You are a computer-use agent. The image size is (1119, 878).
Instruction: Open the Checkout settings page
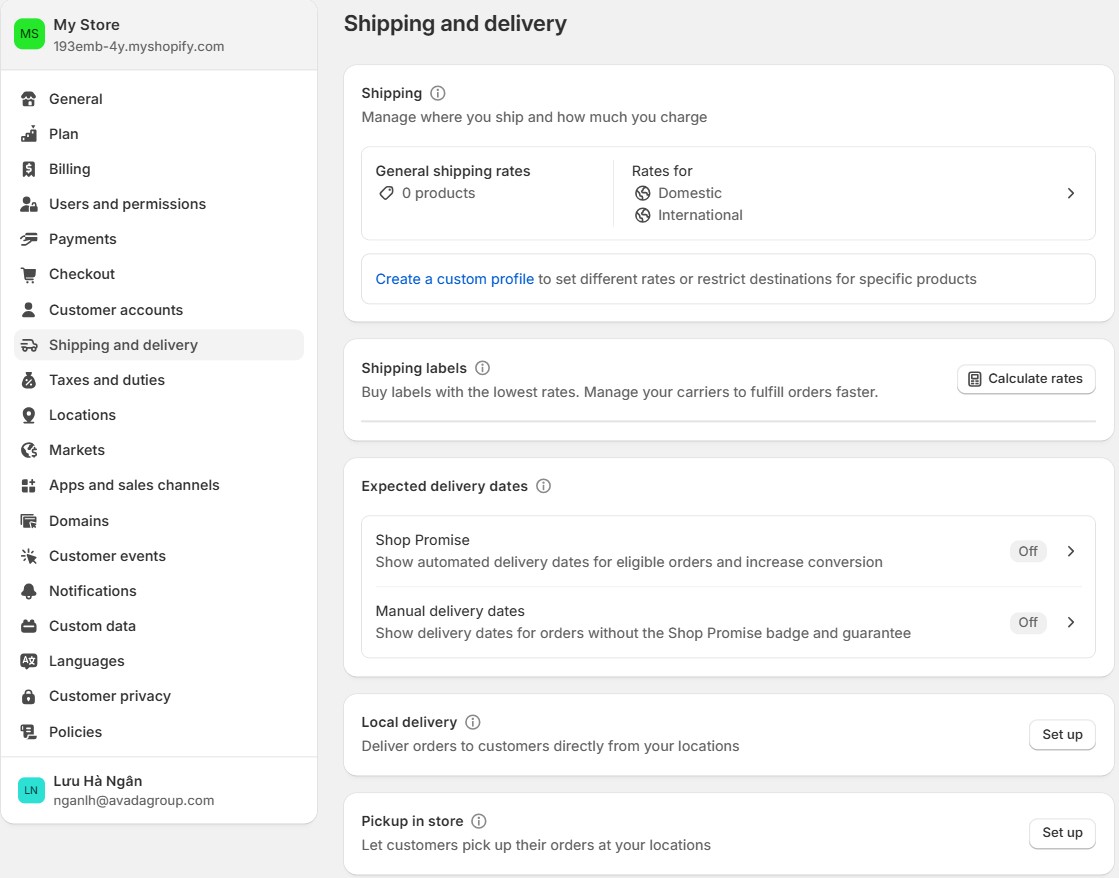pyautogui.click(x=158, y=274)
